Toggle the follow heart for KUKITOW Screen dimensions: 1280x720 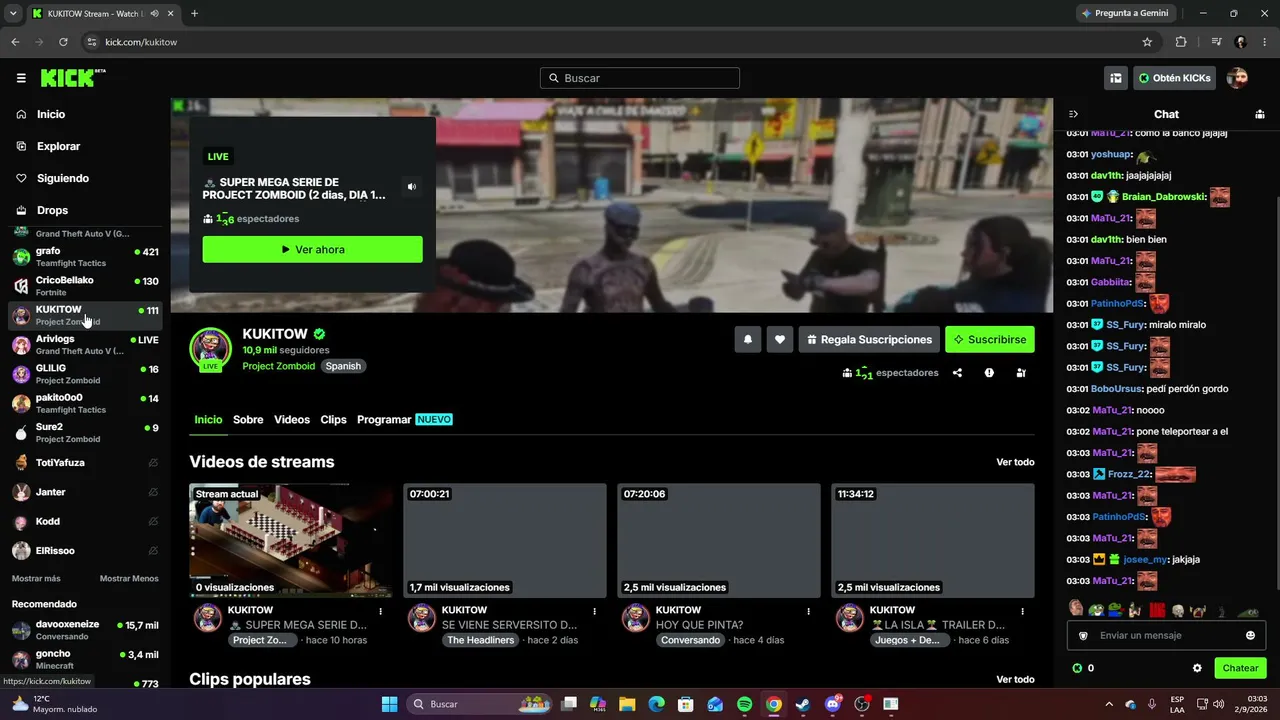[x=780, y=340]
